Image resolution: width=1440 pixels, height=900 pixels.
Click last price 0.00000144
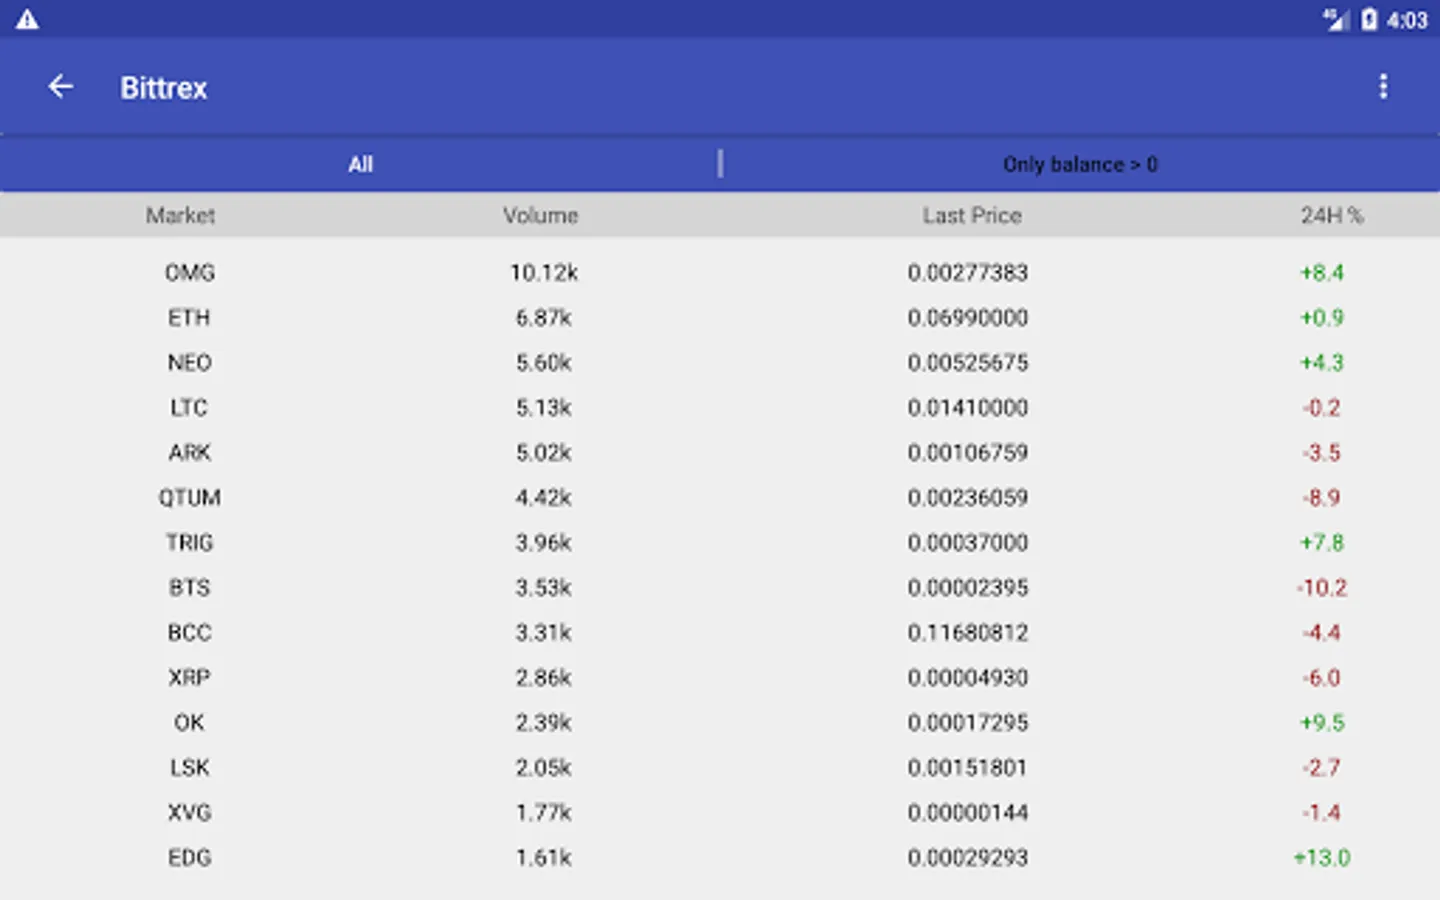point(968,812)
